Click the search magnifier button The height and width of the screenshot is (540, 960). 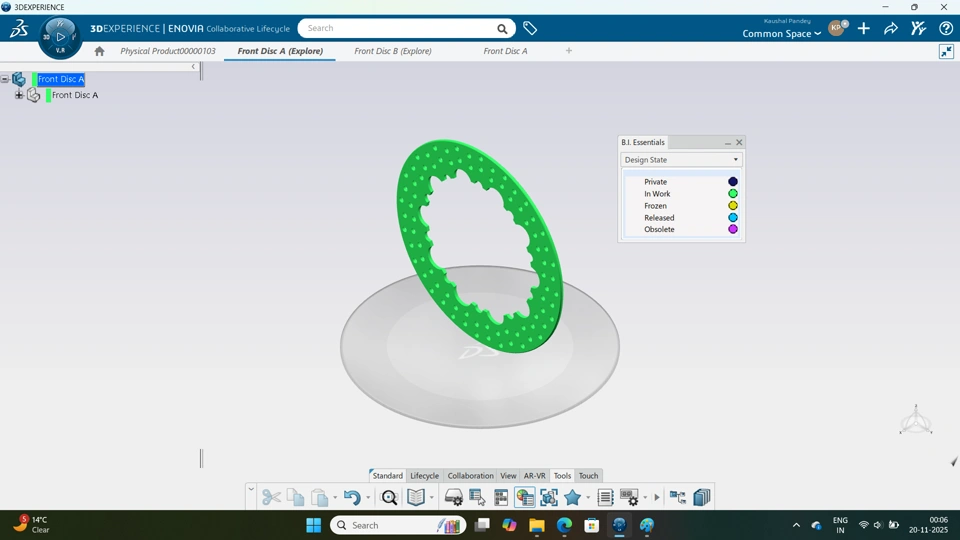[502, 28]
